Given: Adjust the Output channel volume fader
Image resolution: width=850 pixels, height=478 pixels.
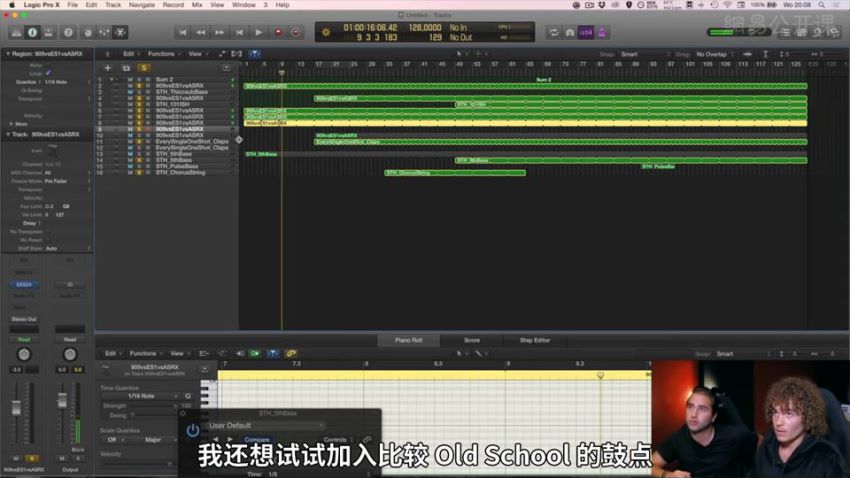Looking at the screenshot, I should (62, 400).
